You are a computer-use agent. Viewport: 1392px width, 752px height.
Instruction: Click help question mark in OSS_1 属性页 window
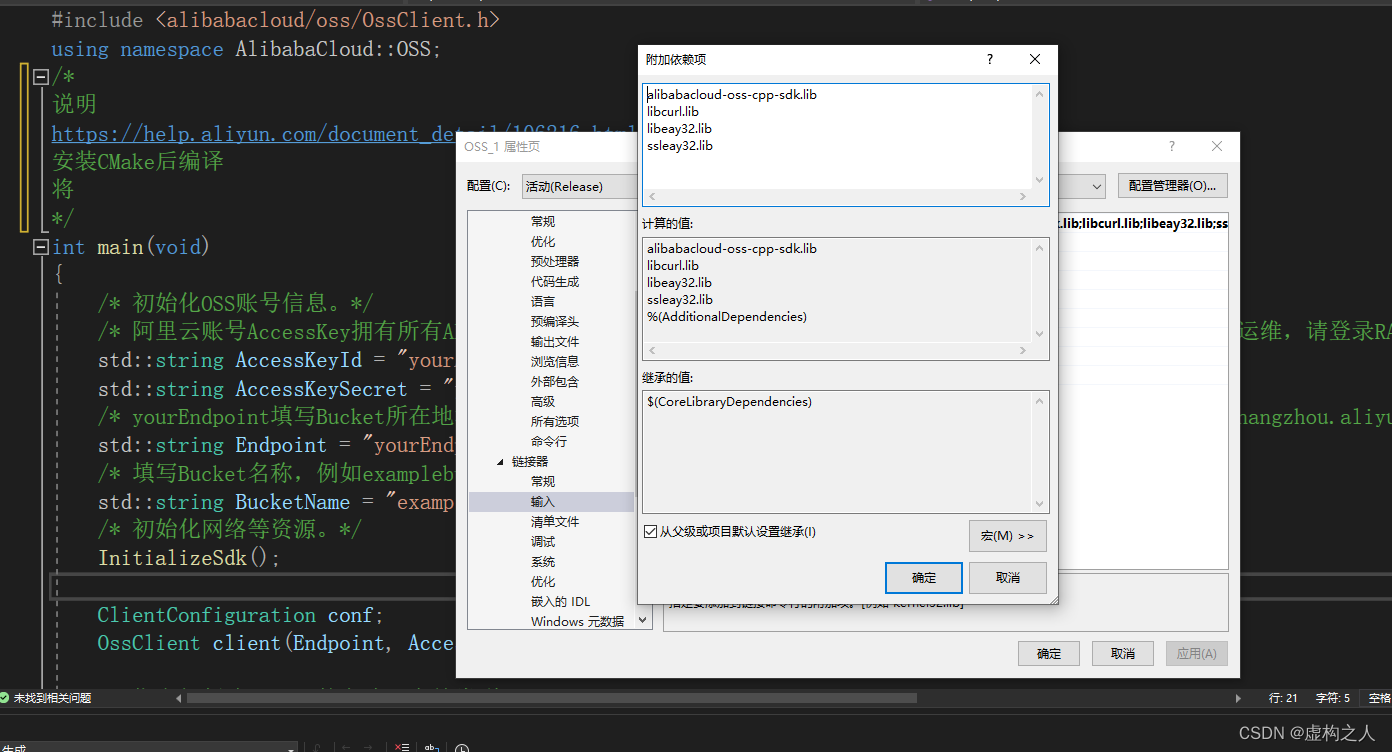pos(1172,146)
